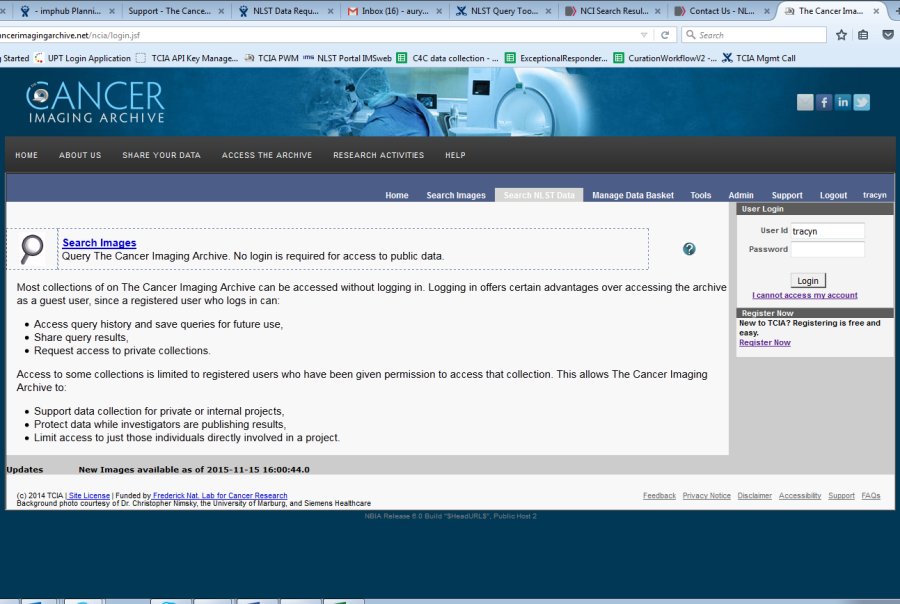Close the 'NLST Query Too...' tab

pos(549,11)
